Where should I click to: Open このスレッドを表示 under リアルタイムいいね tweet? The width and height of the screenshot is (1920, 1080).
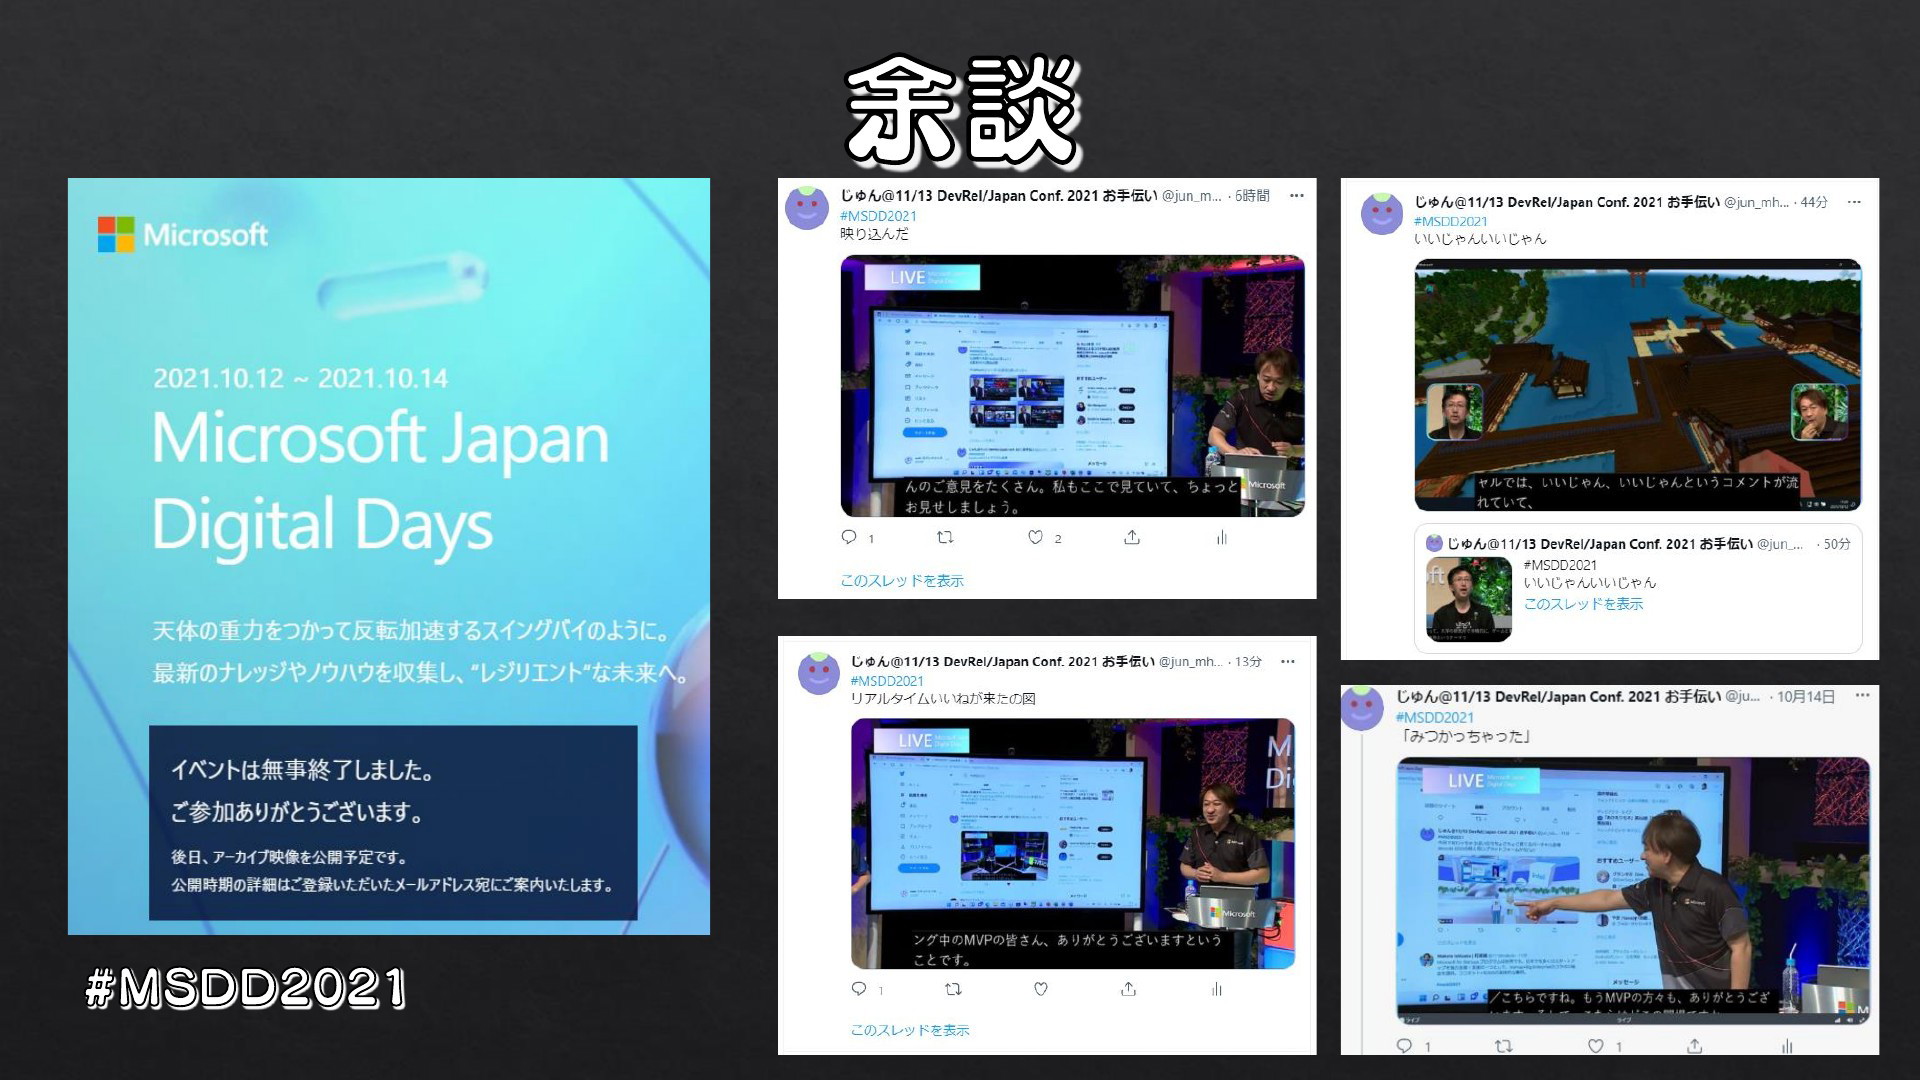point(910,1030)
